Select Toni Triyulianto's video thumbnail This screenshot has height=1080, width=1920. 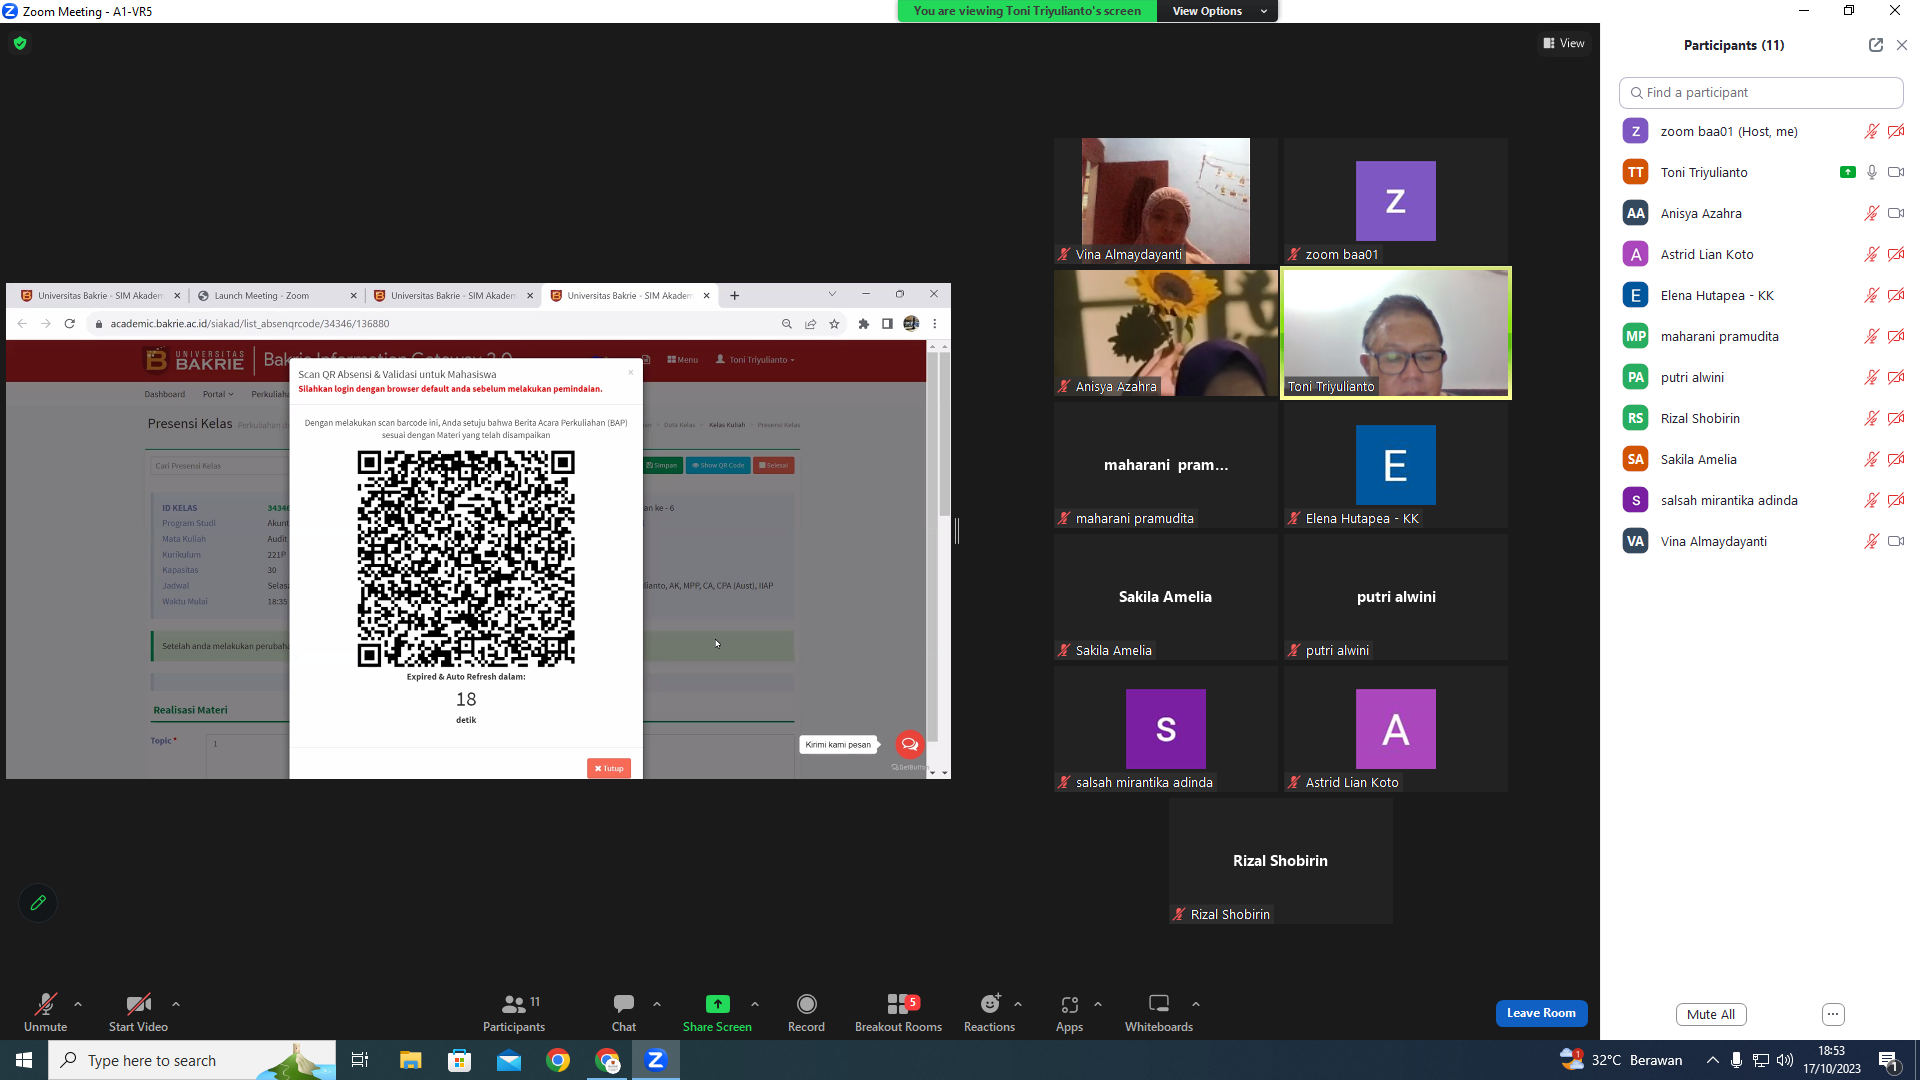[x=1396, y=333]
